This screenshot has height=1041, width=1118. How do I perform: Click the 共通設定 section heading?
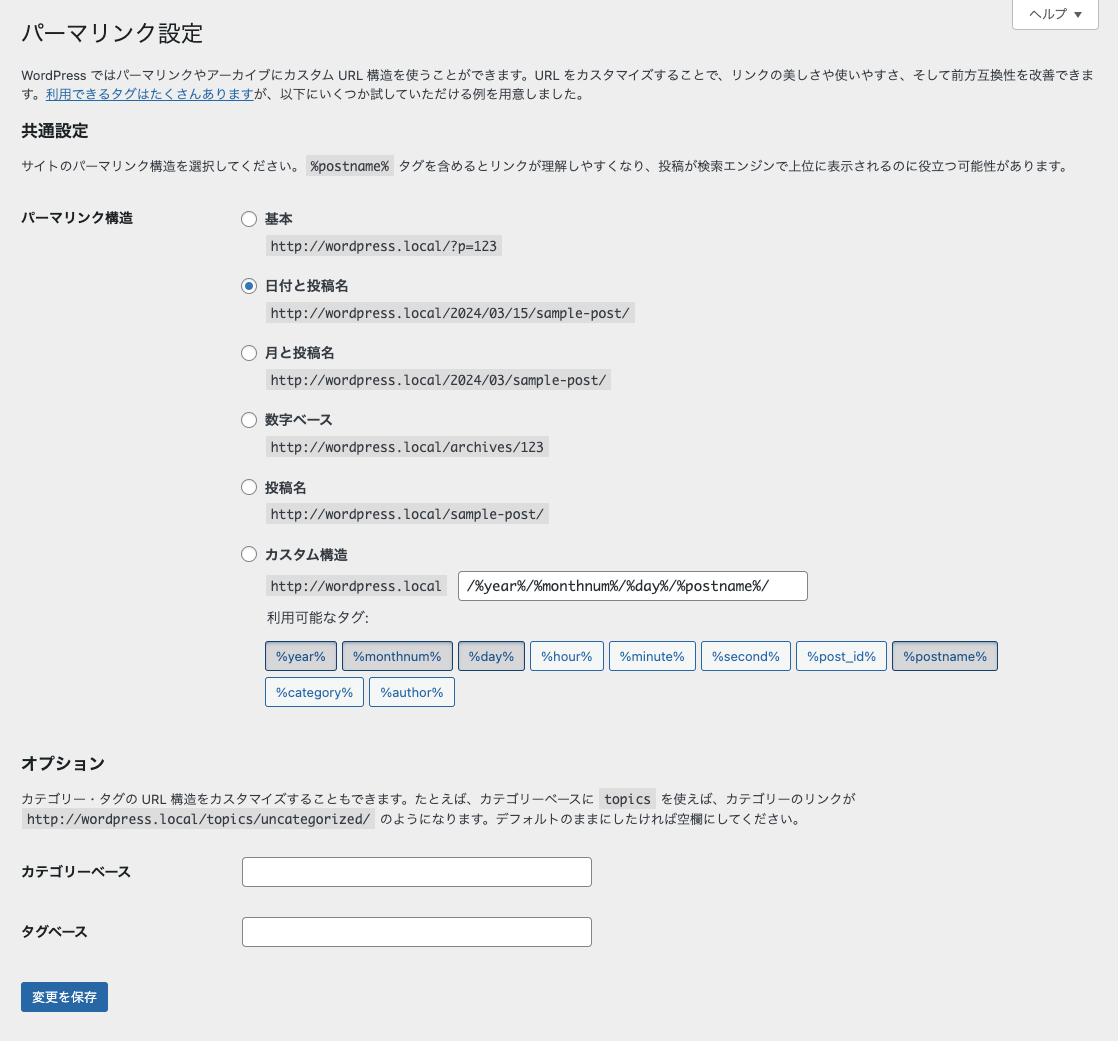pos(54,131)
